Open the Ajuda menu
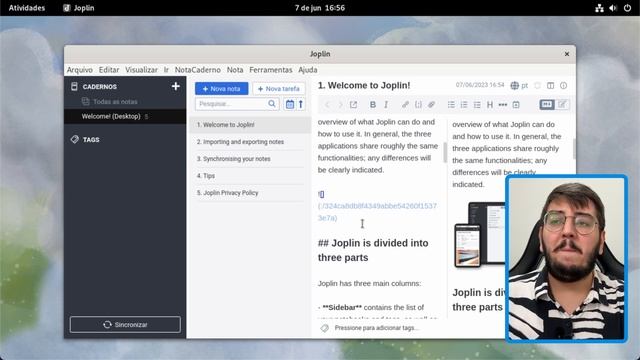The height and width of the screenshot is (360, 640). [307, 70]
